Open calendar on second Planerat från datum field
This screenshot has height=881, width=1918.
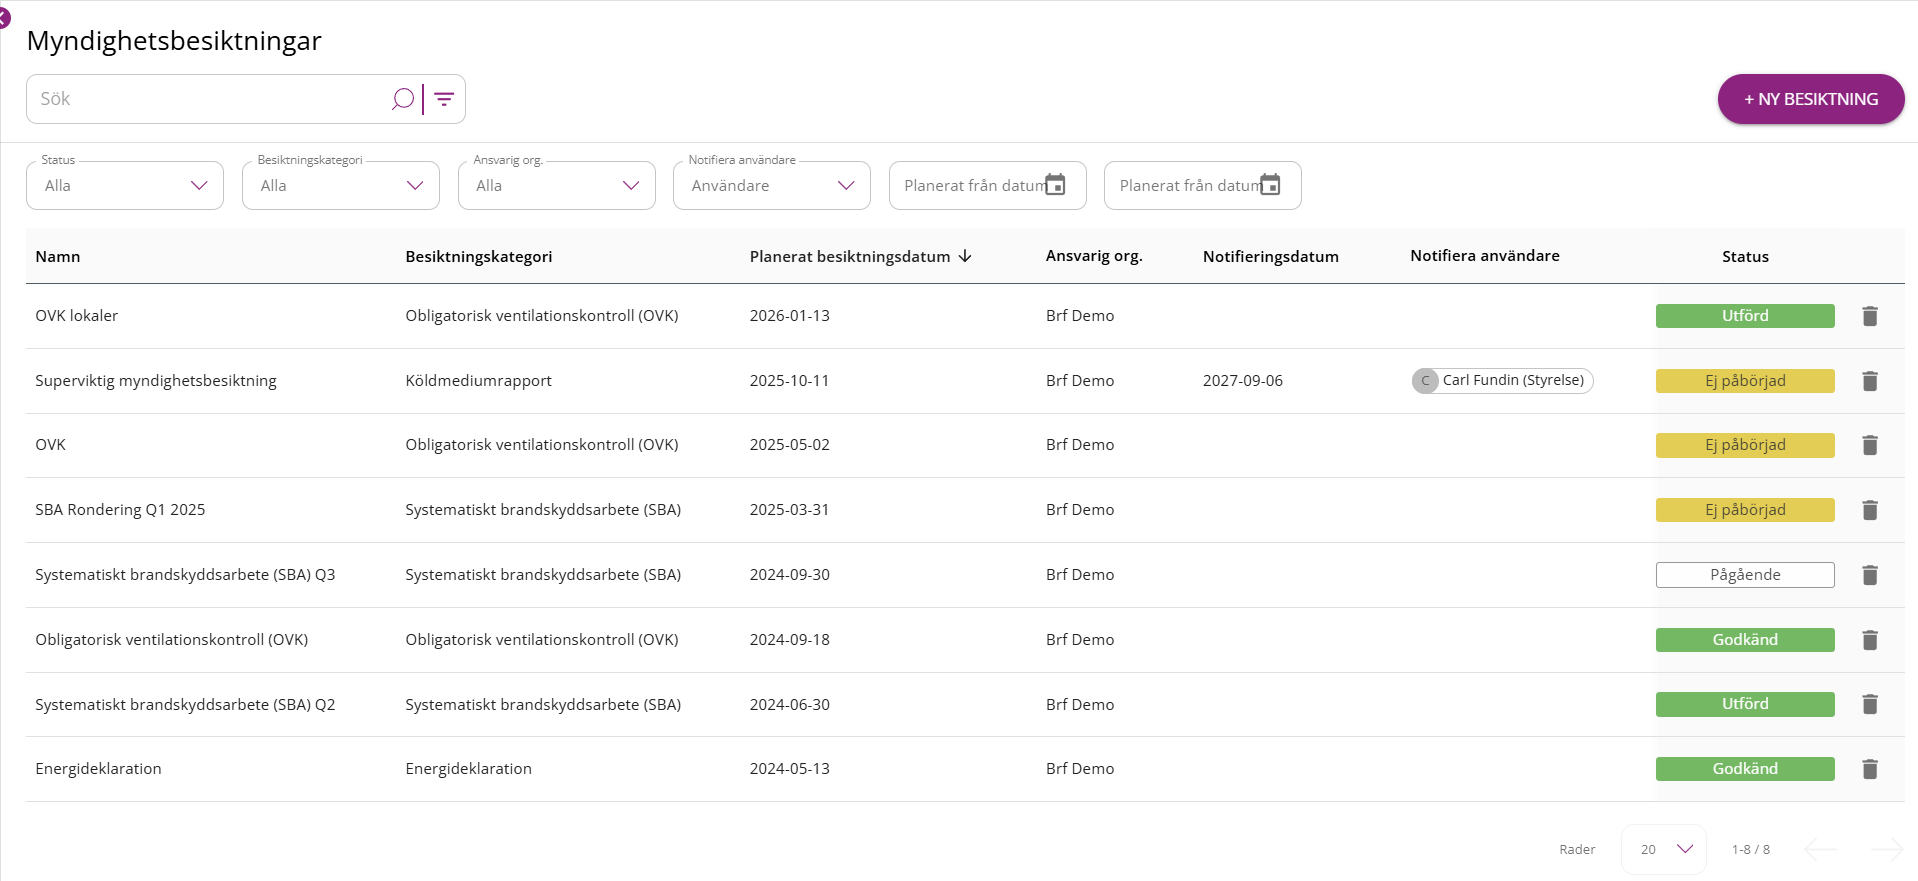click(1270, 185)
